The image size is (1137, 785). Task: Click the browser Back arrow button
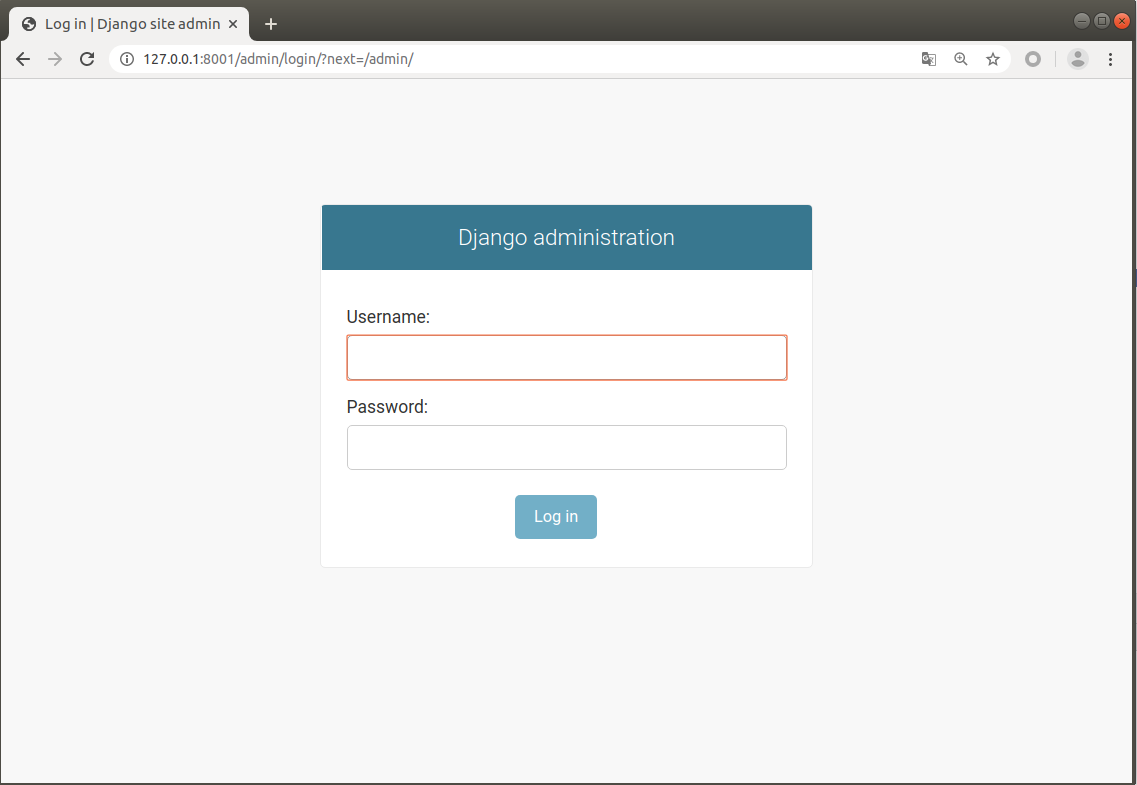pyautogui.click(x=23, y=59)
